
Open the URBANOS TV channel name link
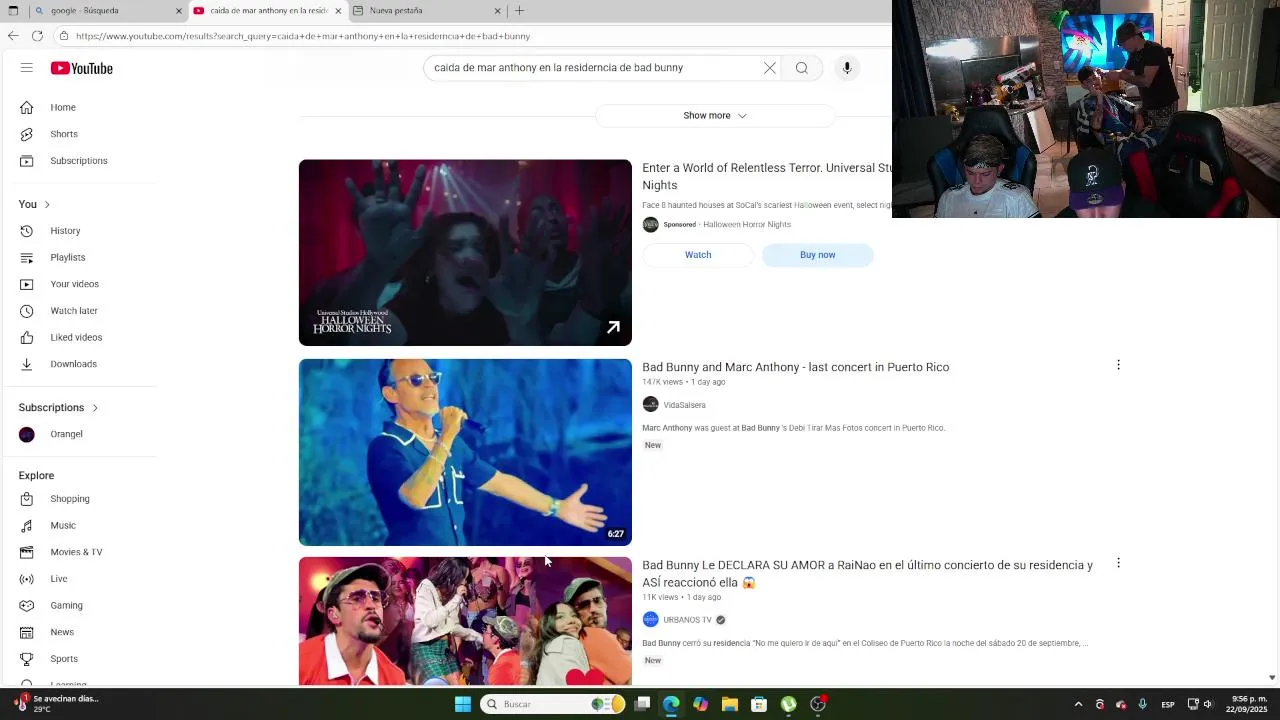pyautogui.click(x=687, y=620)
